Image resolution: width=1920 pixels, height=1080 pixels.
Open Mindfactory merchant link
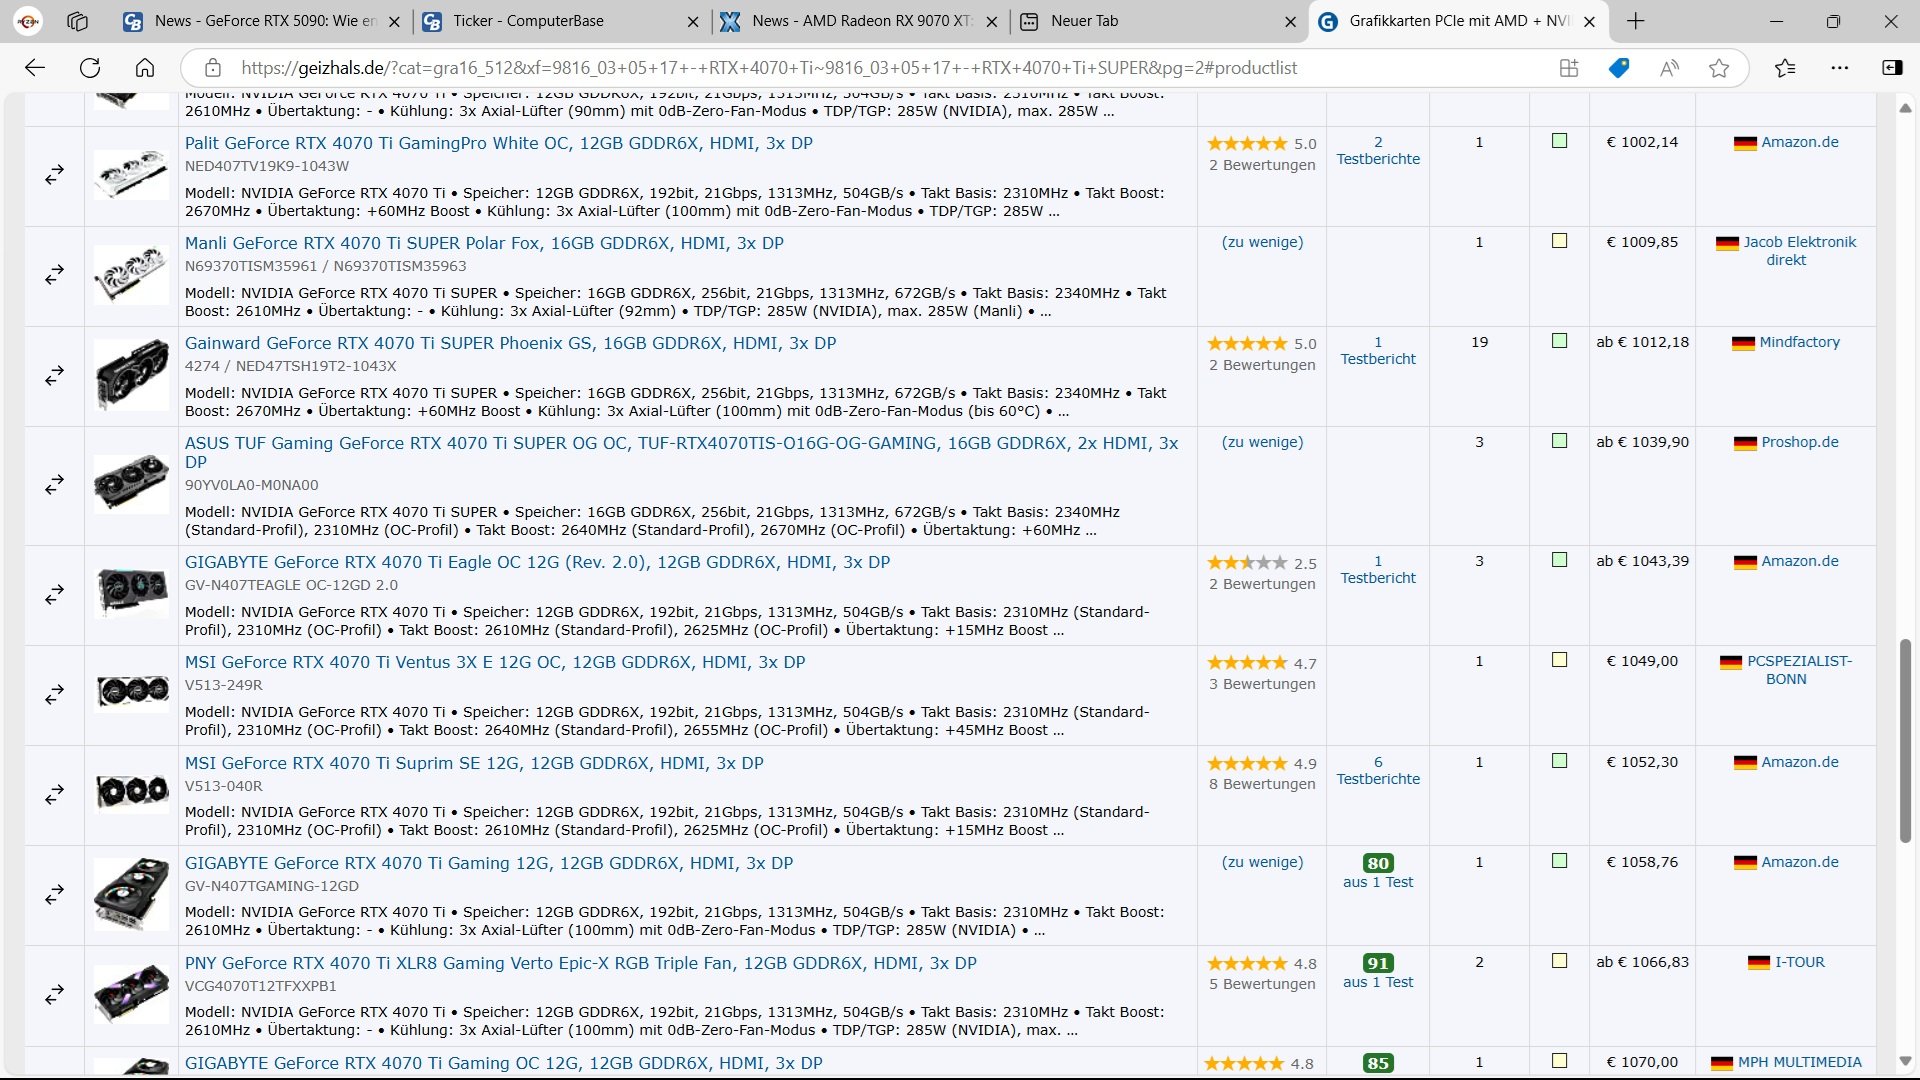point(1799,342)
